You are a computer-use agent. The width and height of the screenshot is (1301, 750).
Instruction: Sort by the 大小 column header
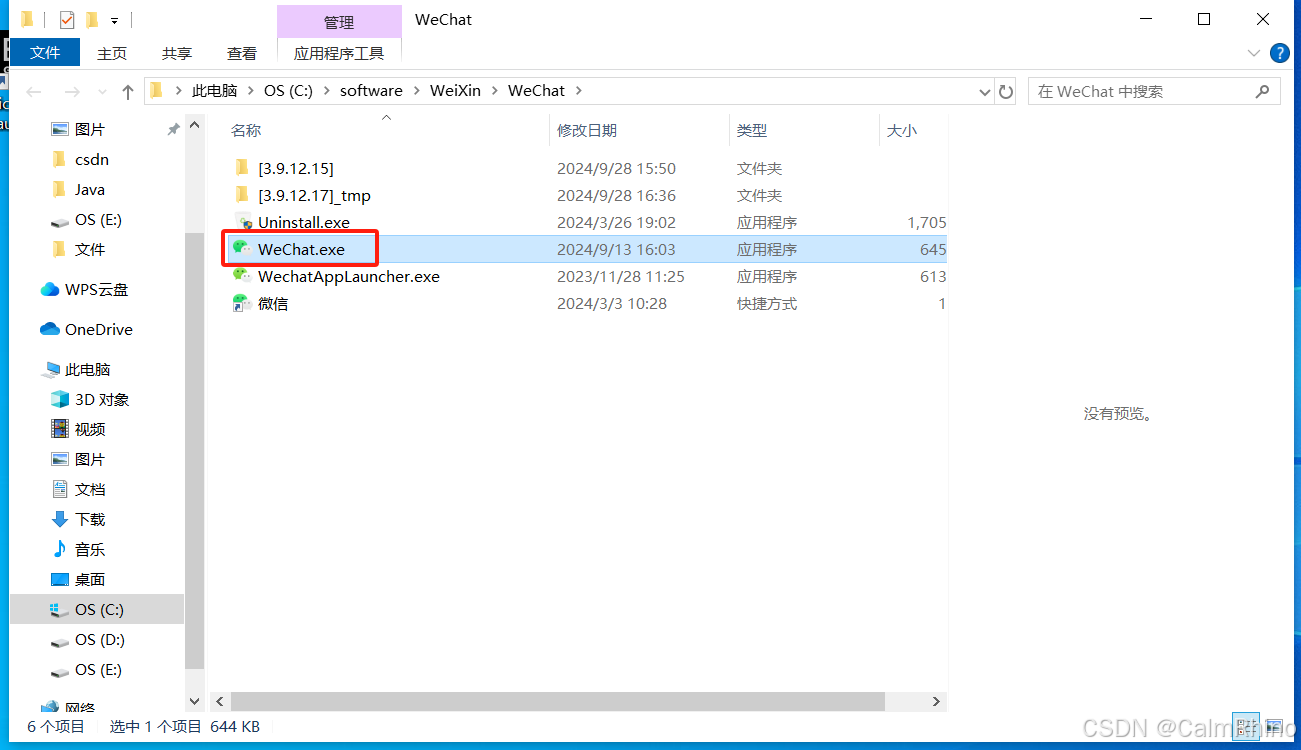point(902,130)
